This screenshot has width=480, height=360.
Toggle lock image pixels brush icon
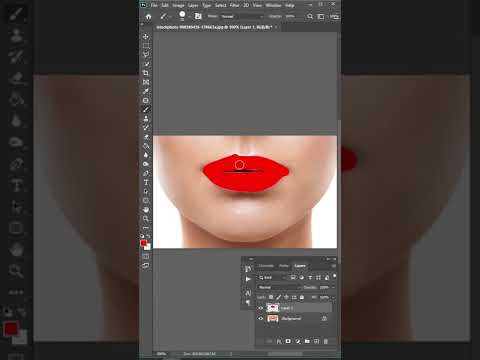tap(279, 297)
